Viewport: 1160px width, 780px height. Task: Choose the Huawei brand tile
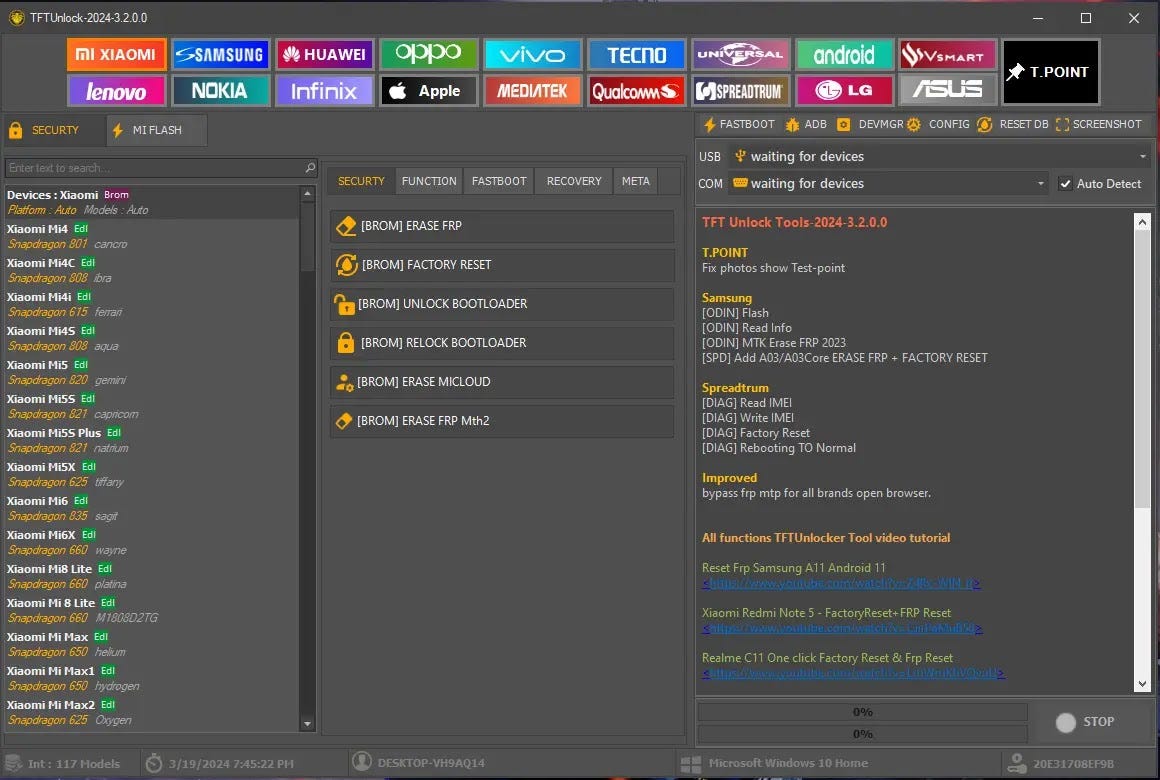click(324, 55)
